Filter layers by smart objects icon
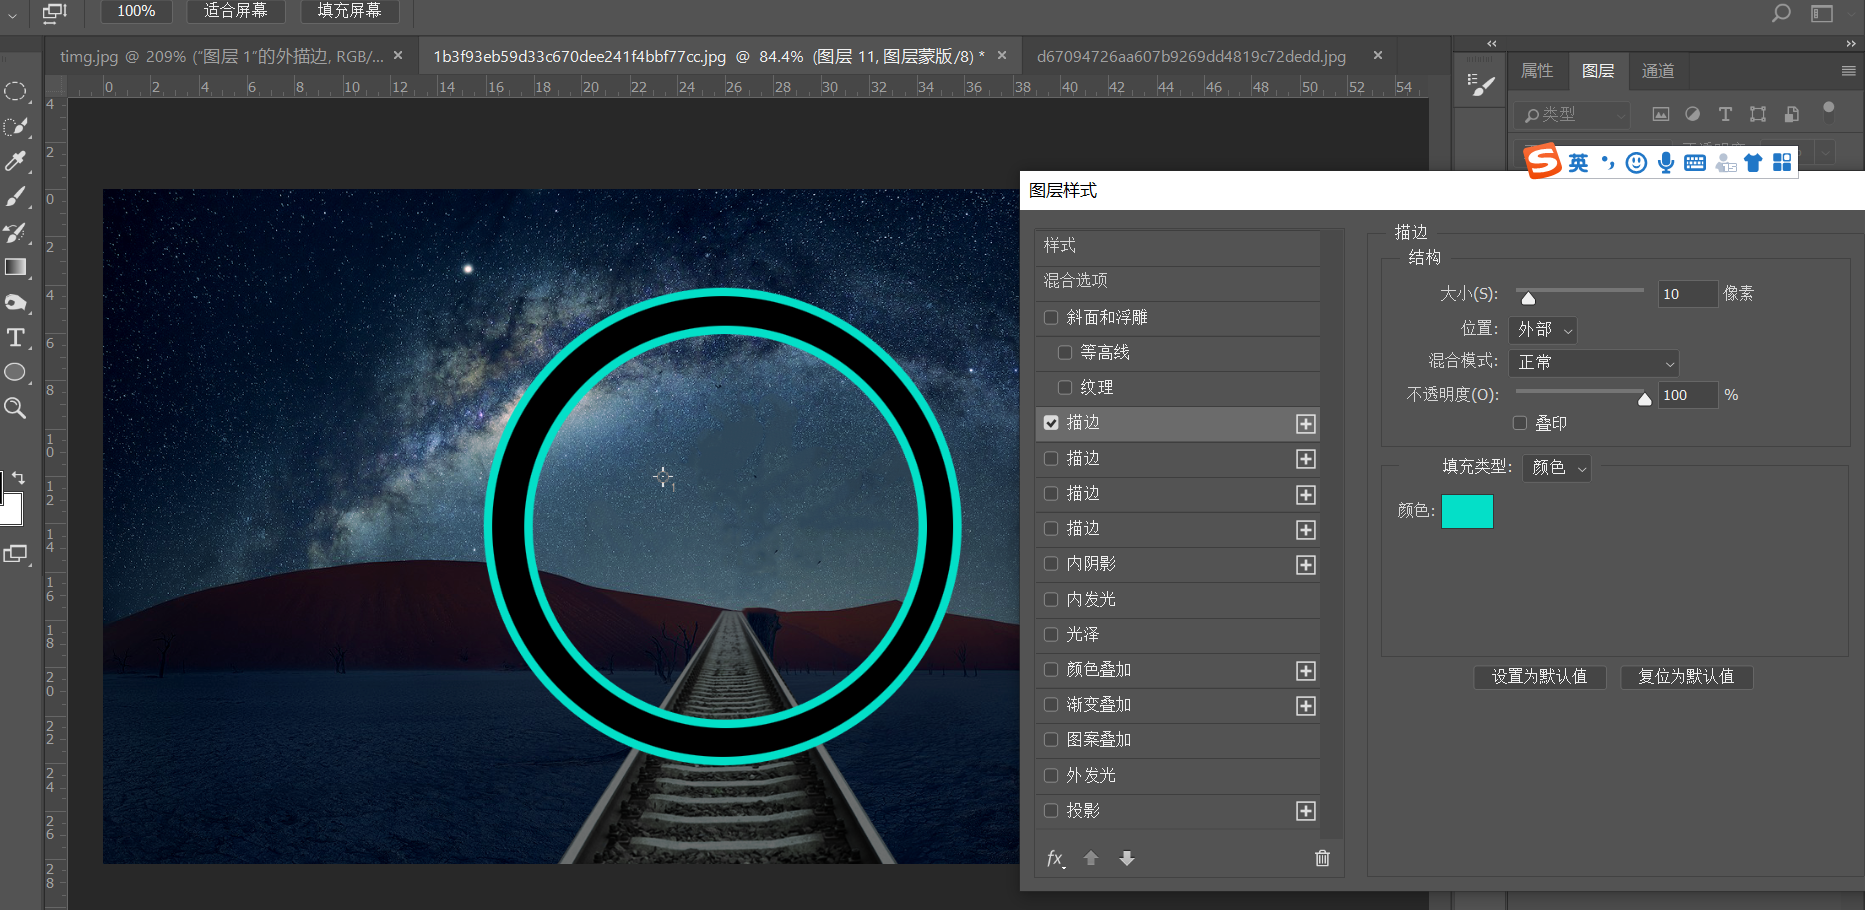The image size is (1865, 910). [x=1791, y=114]
